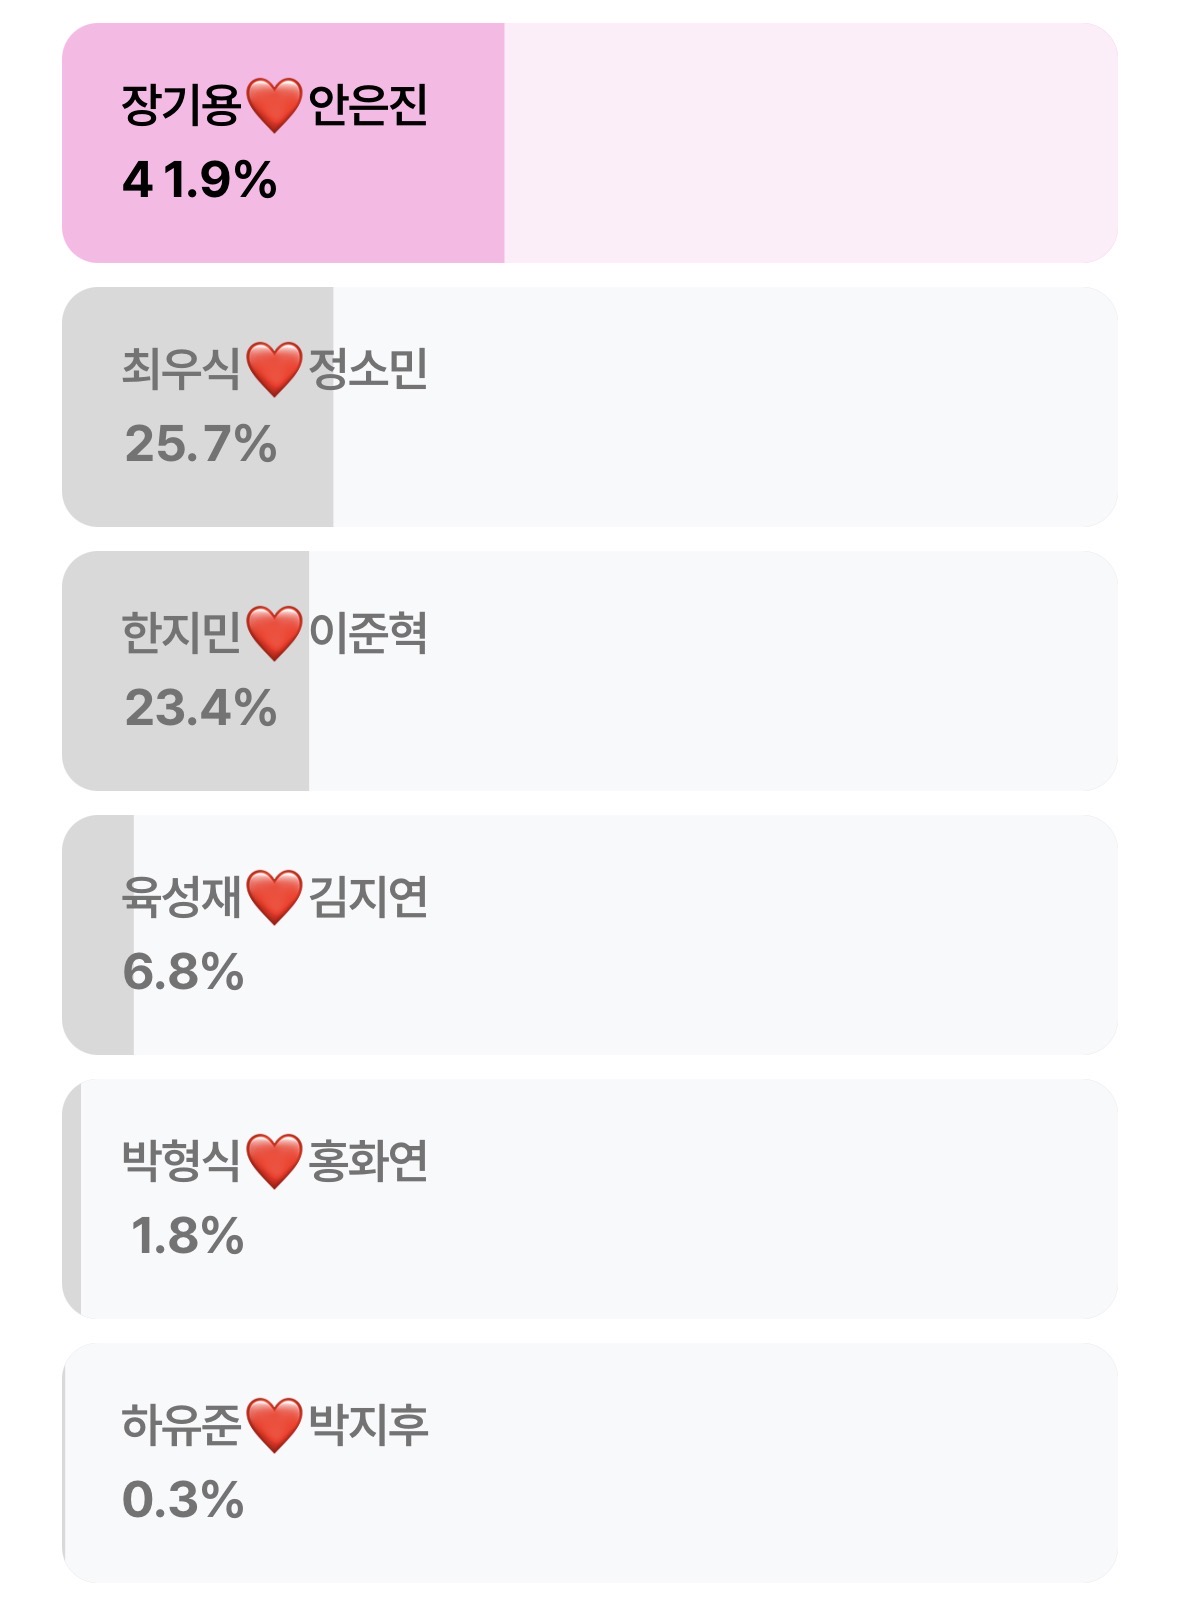1179x1610 pixels.
Task: Click the heart between 육성재 and 김지연
Action: (273, 897)
